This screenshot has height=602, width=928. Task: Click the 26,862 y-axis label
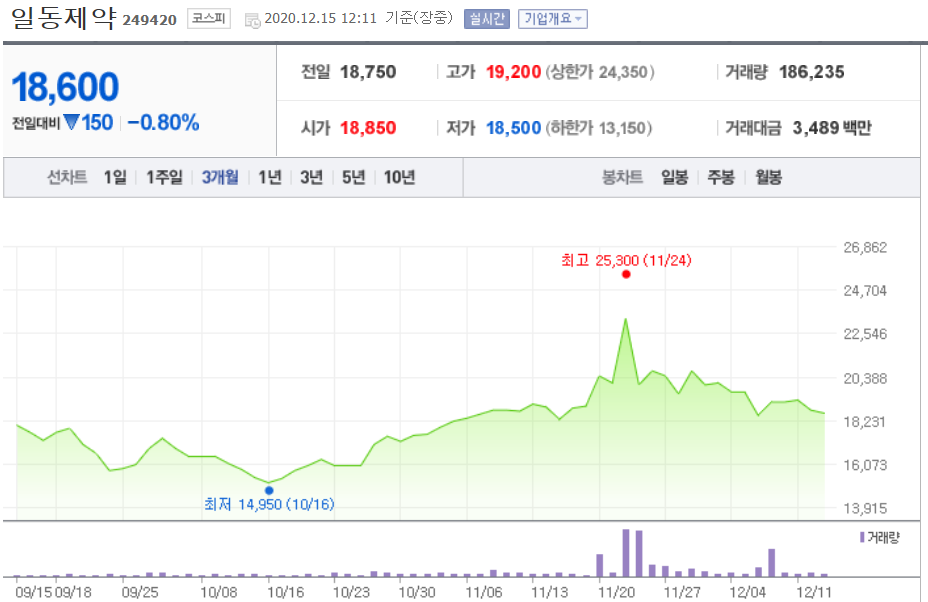coord(865,247)
